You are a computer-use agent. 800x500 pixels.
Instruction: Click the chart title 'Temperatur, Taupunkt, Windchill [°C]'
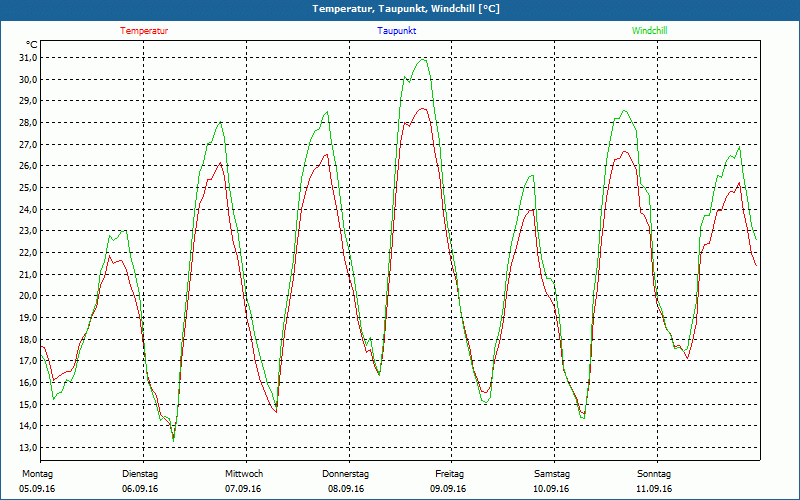[x=406, y=9]
